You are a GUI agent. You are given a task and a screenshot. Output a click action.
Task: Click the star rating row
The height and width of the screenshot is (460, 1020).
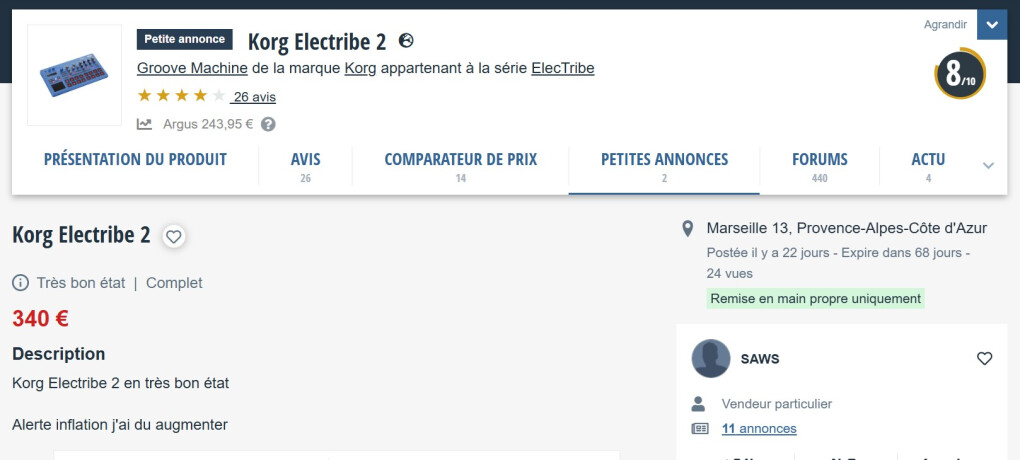[181, 96]
